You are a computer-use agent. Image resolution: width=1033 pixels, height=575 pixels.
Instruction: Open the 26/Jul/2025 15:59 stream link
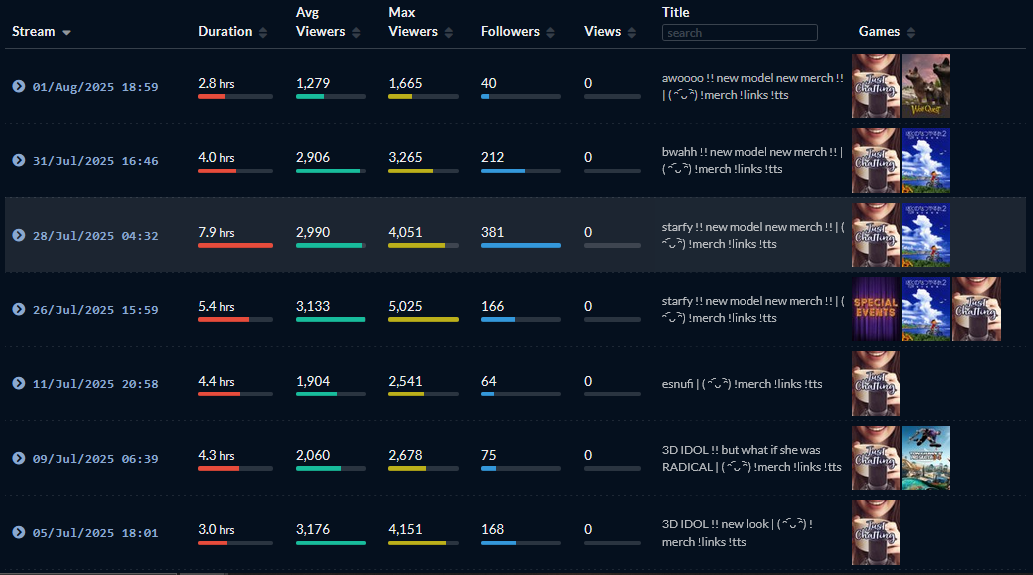point(96,310)
